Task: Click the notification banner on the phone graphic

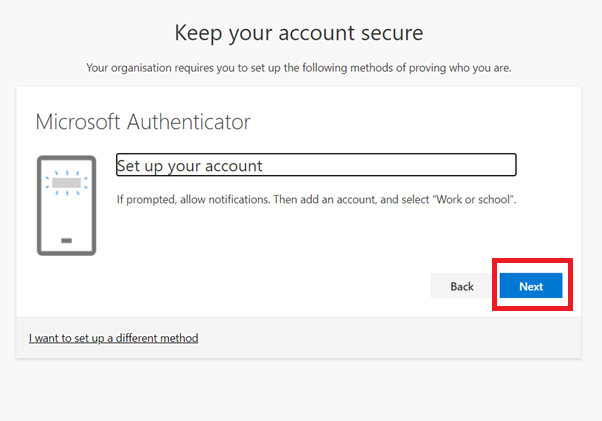Action: (66, 183)
